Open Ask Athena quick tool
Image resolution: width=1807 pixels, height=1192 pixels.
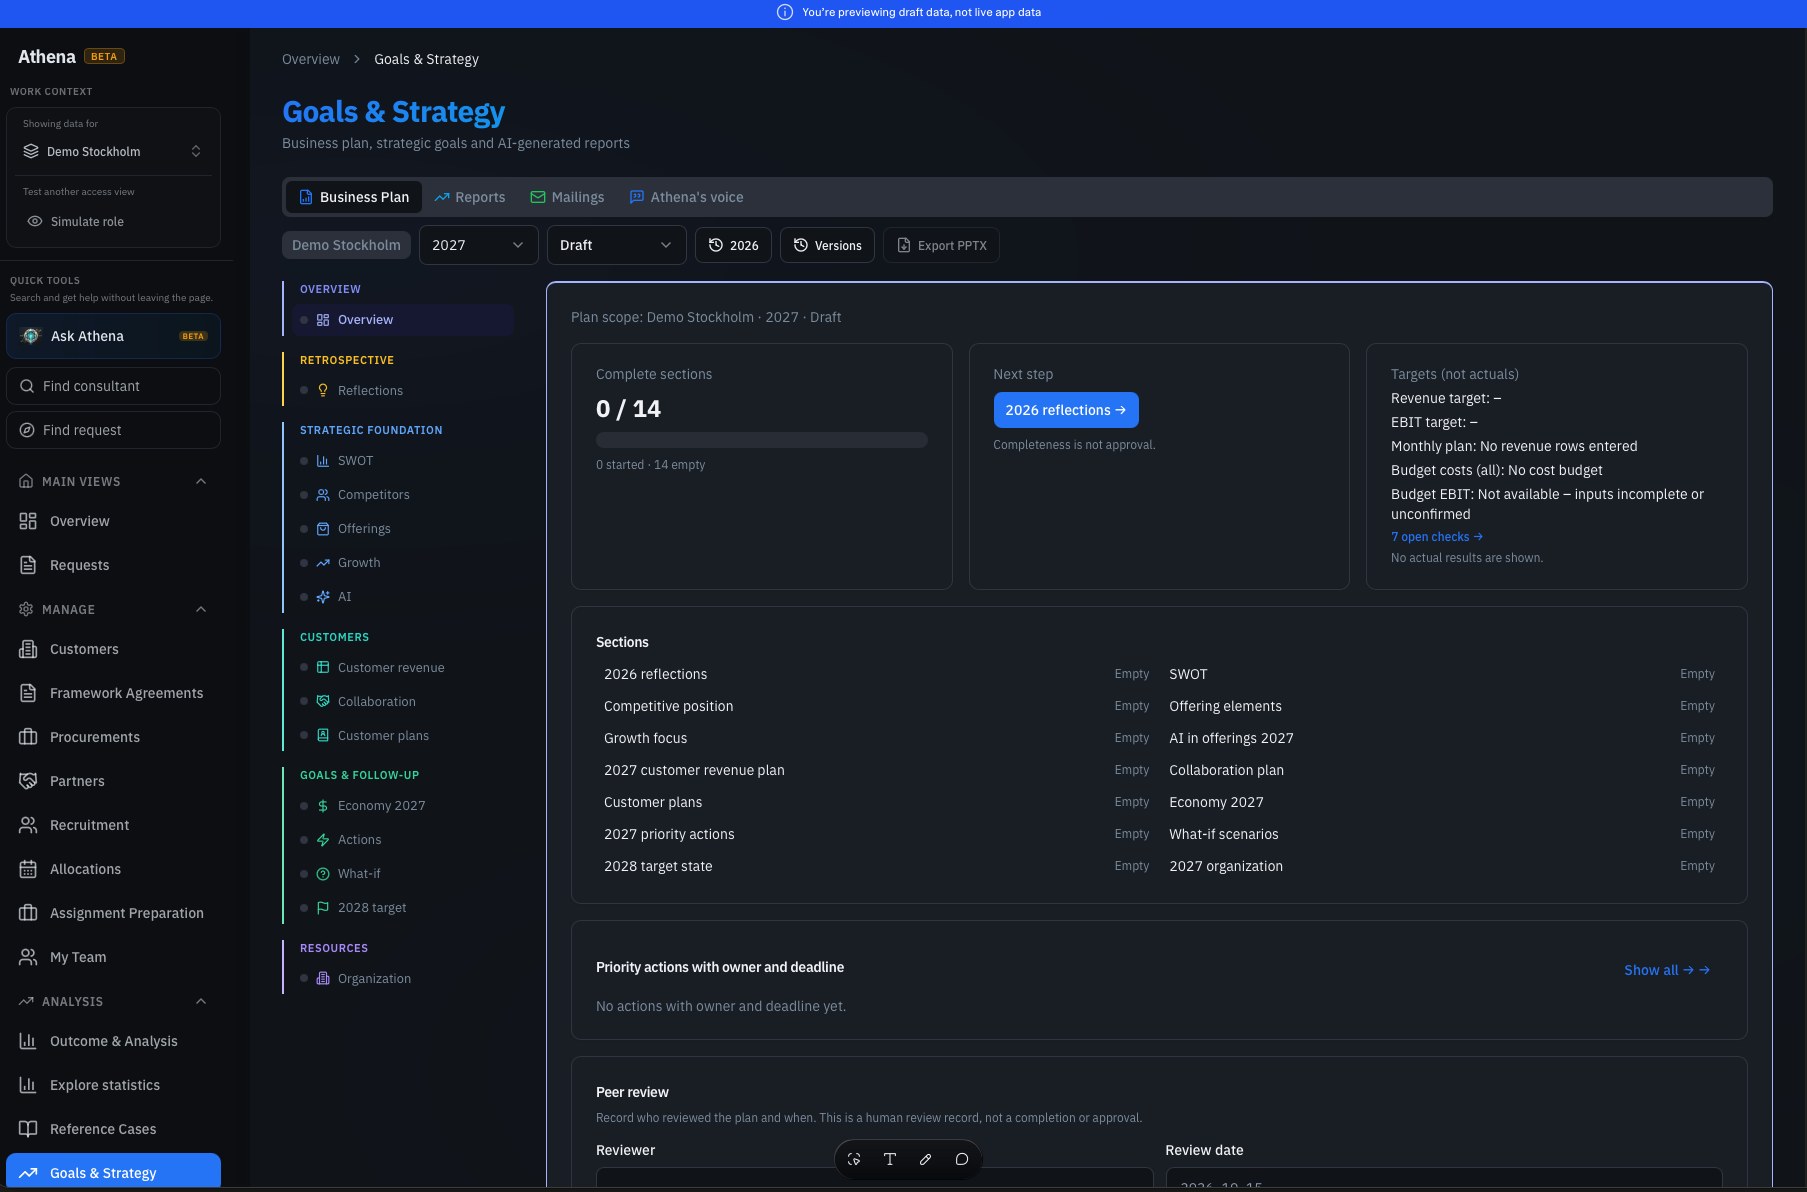(113, 336)
